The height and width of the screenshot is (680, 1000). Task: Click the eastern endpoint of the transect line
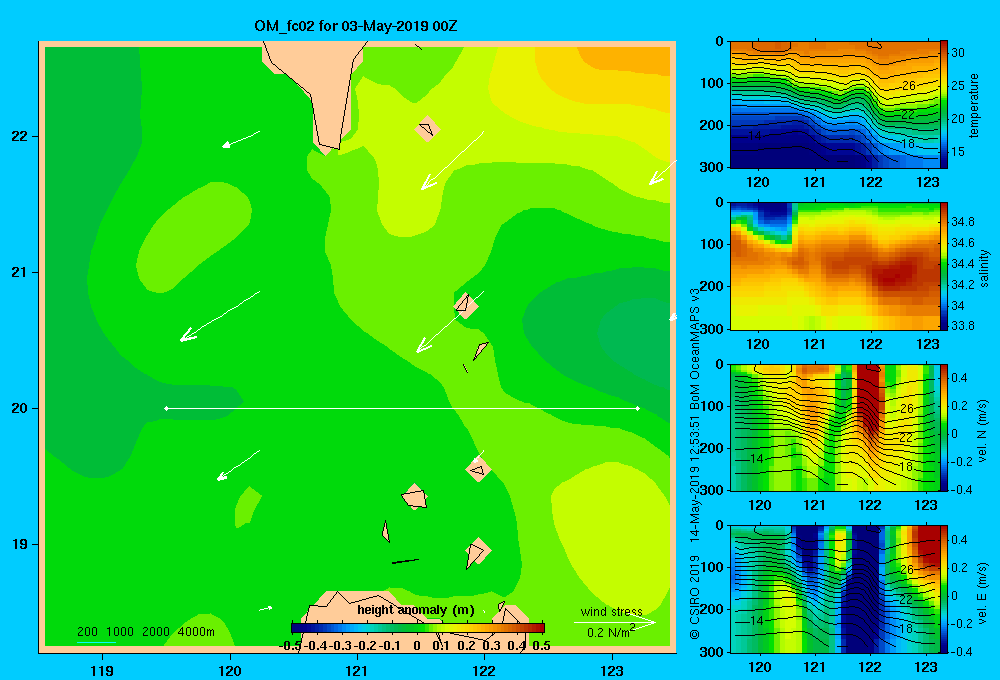pyautogui.click(x=638, y=408)
